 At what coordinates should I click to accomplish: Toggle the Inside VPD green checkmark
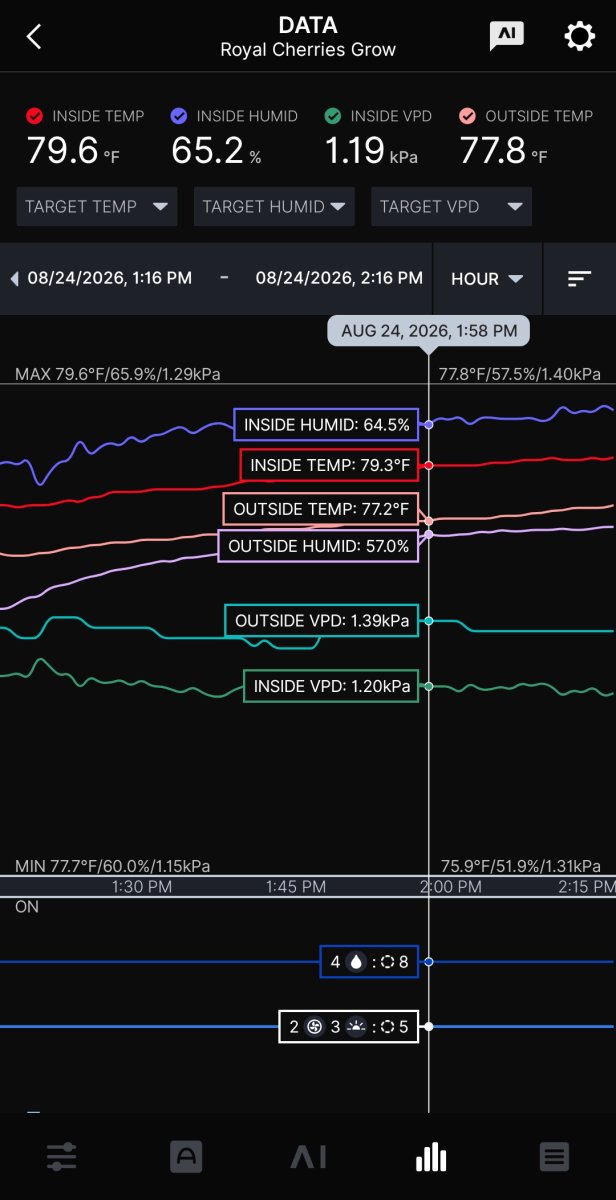tap(333, 116)
